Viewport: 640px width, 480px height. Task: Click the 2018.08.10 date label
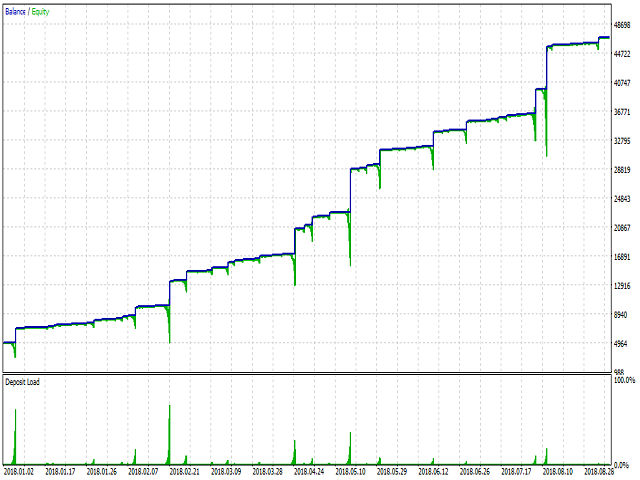point(558,472)
